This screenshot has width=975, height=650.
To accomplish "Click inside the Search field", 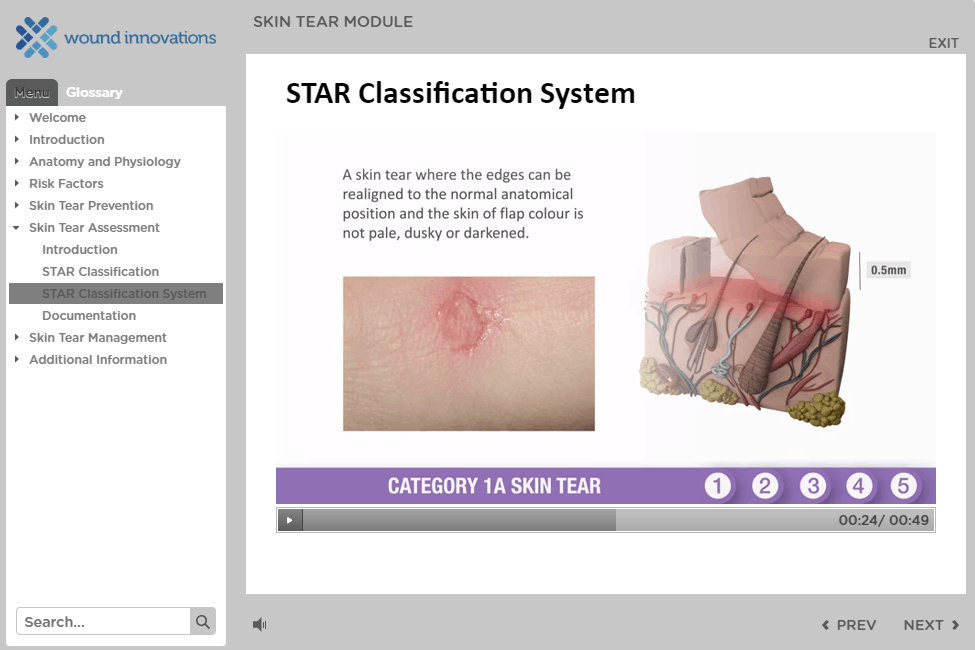I will 105,621.
